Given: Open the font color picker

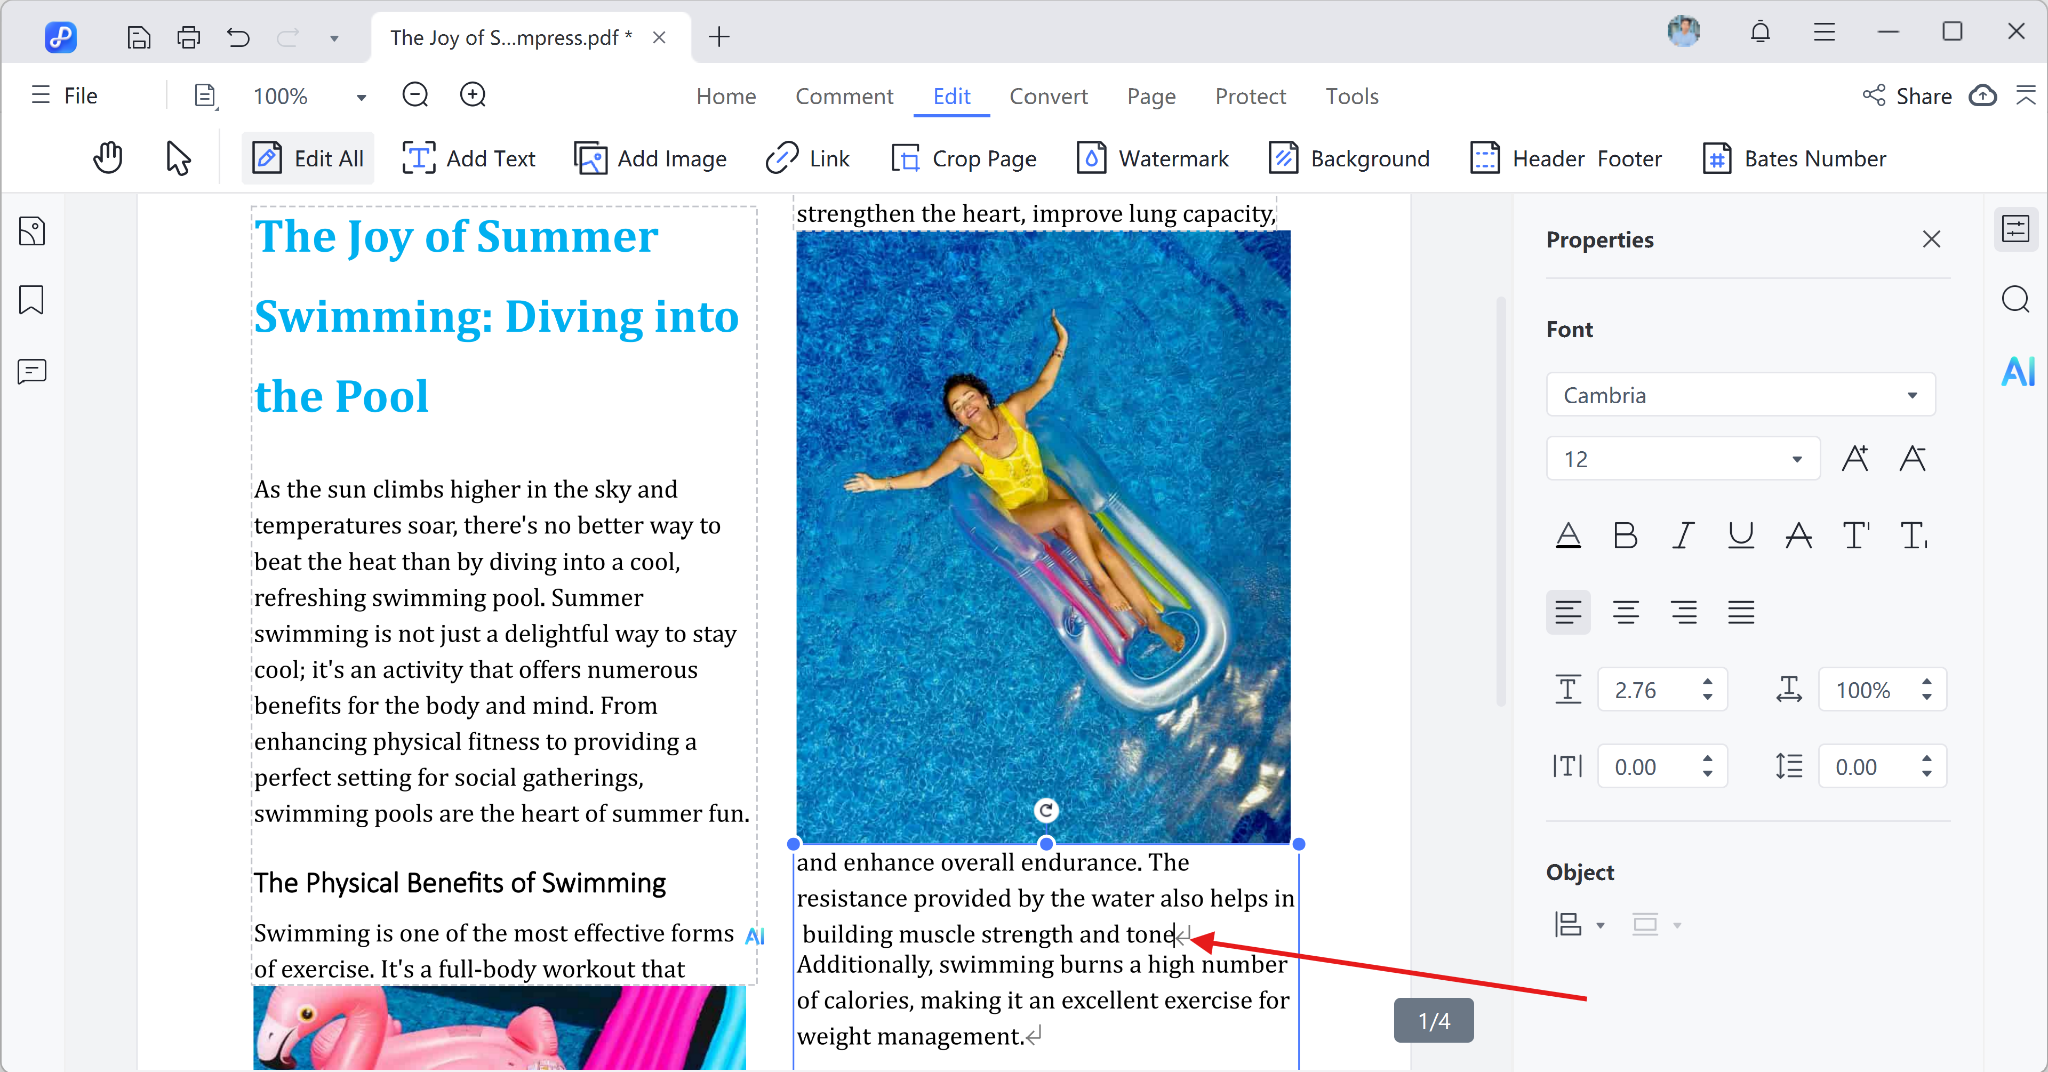Looking at the screenshot, I should [x=1568, y=536].
